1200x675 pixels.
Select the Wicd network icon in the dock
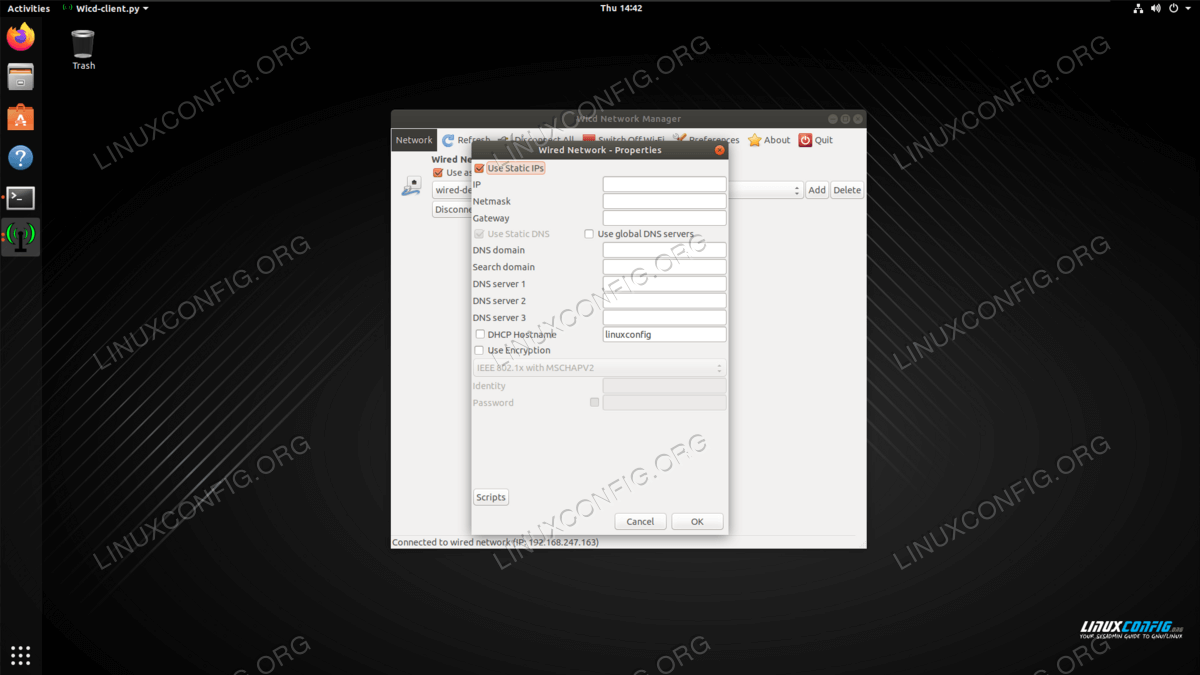pos(20,237)
